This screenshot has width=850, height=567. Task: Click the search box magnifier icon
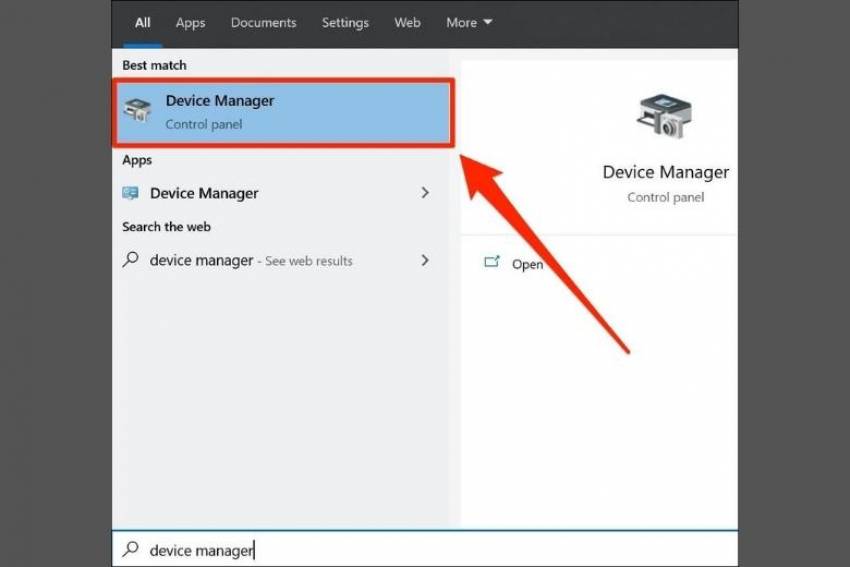tap(131, 549)
